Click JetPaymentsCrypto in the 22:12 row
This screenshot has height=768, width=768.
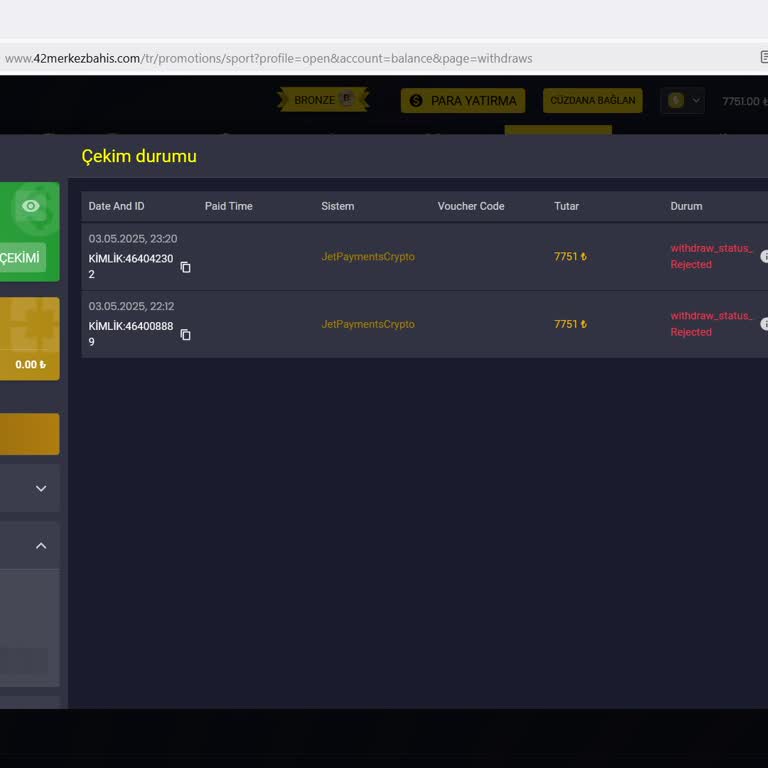pos(368,324)
